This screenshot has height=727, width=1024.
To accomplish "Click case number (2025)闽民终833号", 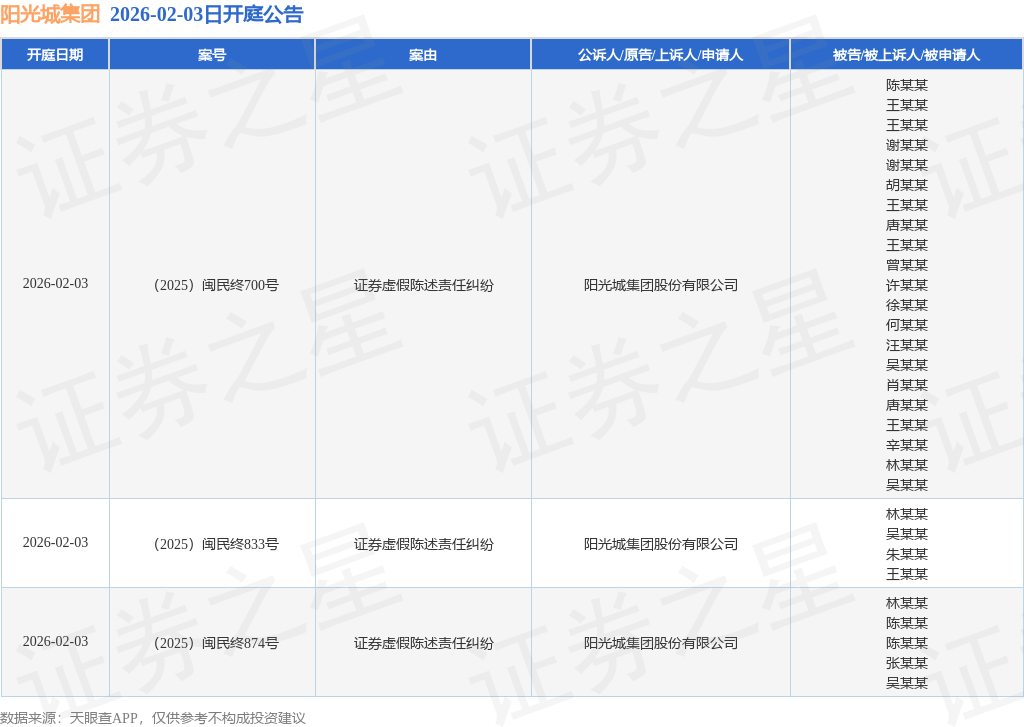I will coord(216,544).
